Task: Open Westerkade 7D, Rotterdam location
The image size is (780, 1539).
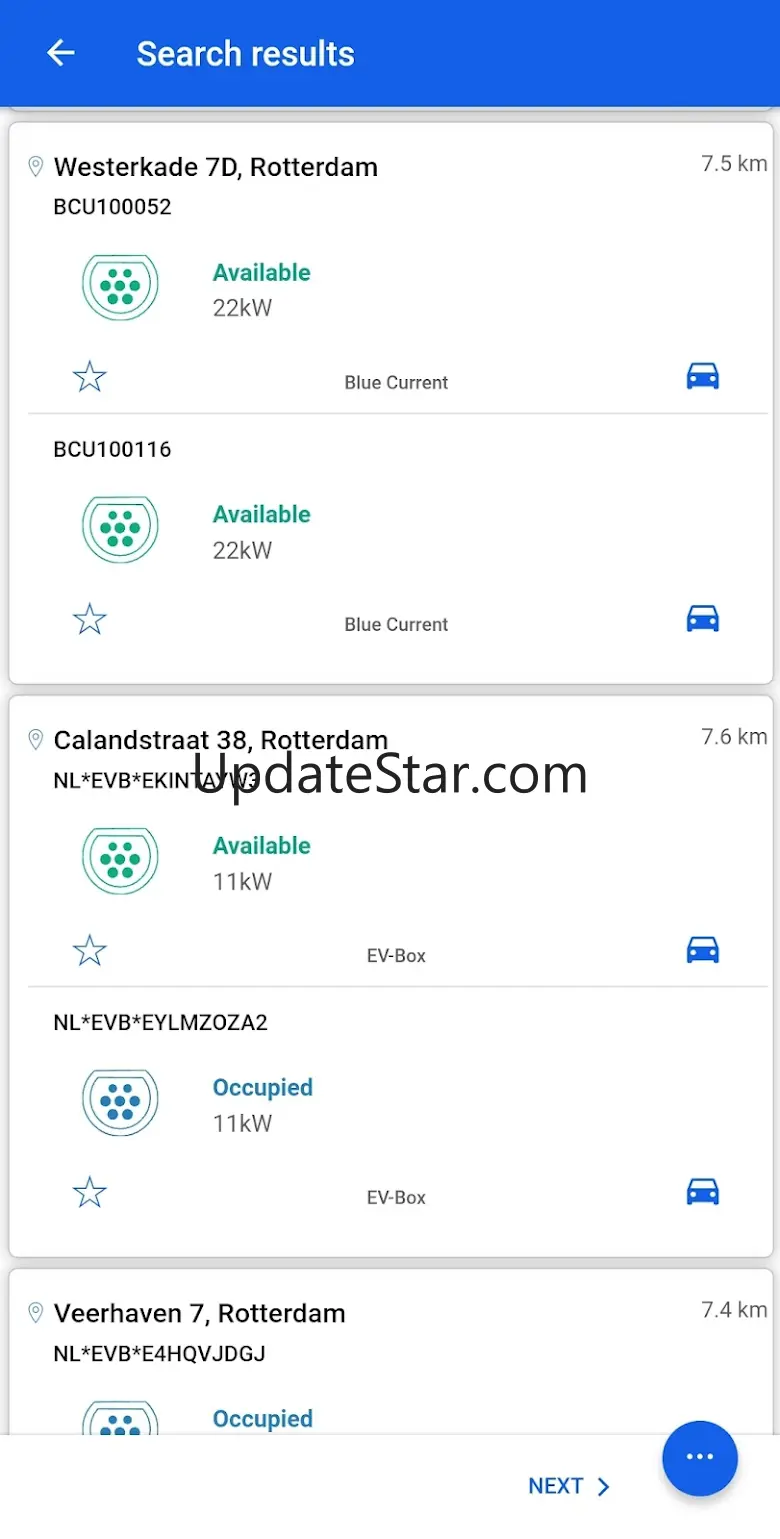Action: 216,166
